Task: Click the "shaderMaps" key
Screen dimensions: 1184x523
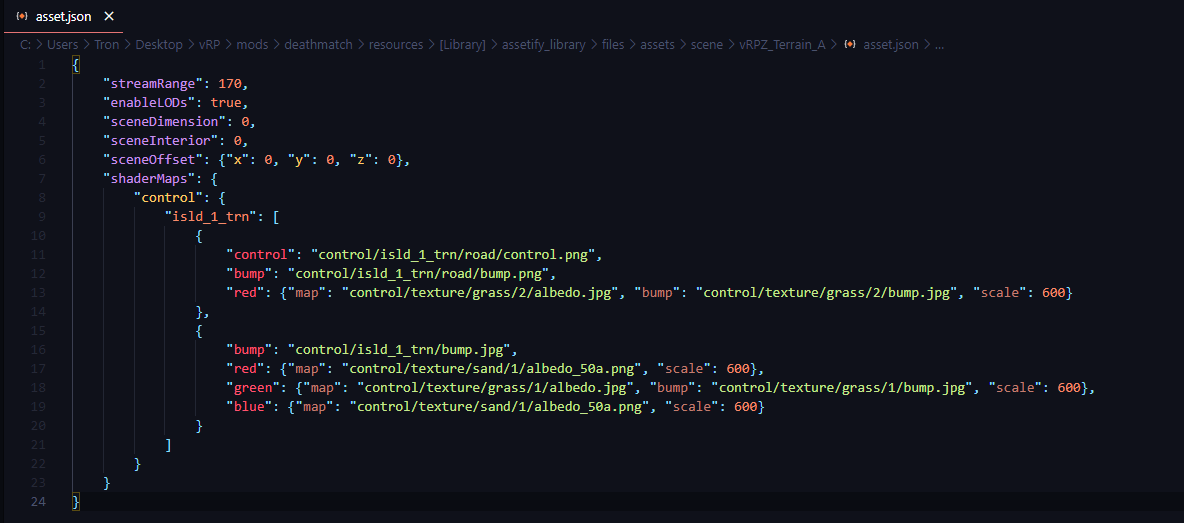Action: click(x=150, y=178)
